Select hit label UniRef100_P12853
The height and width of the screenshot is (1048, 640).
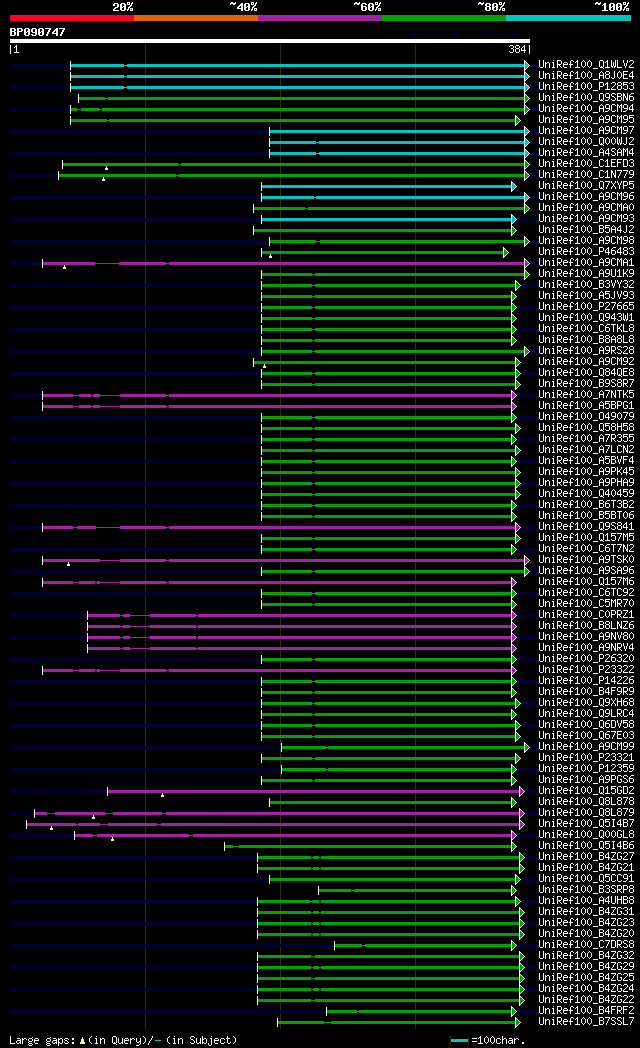(586, 87)
